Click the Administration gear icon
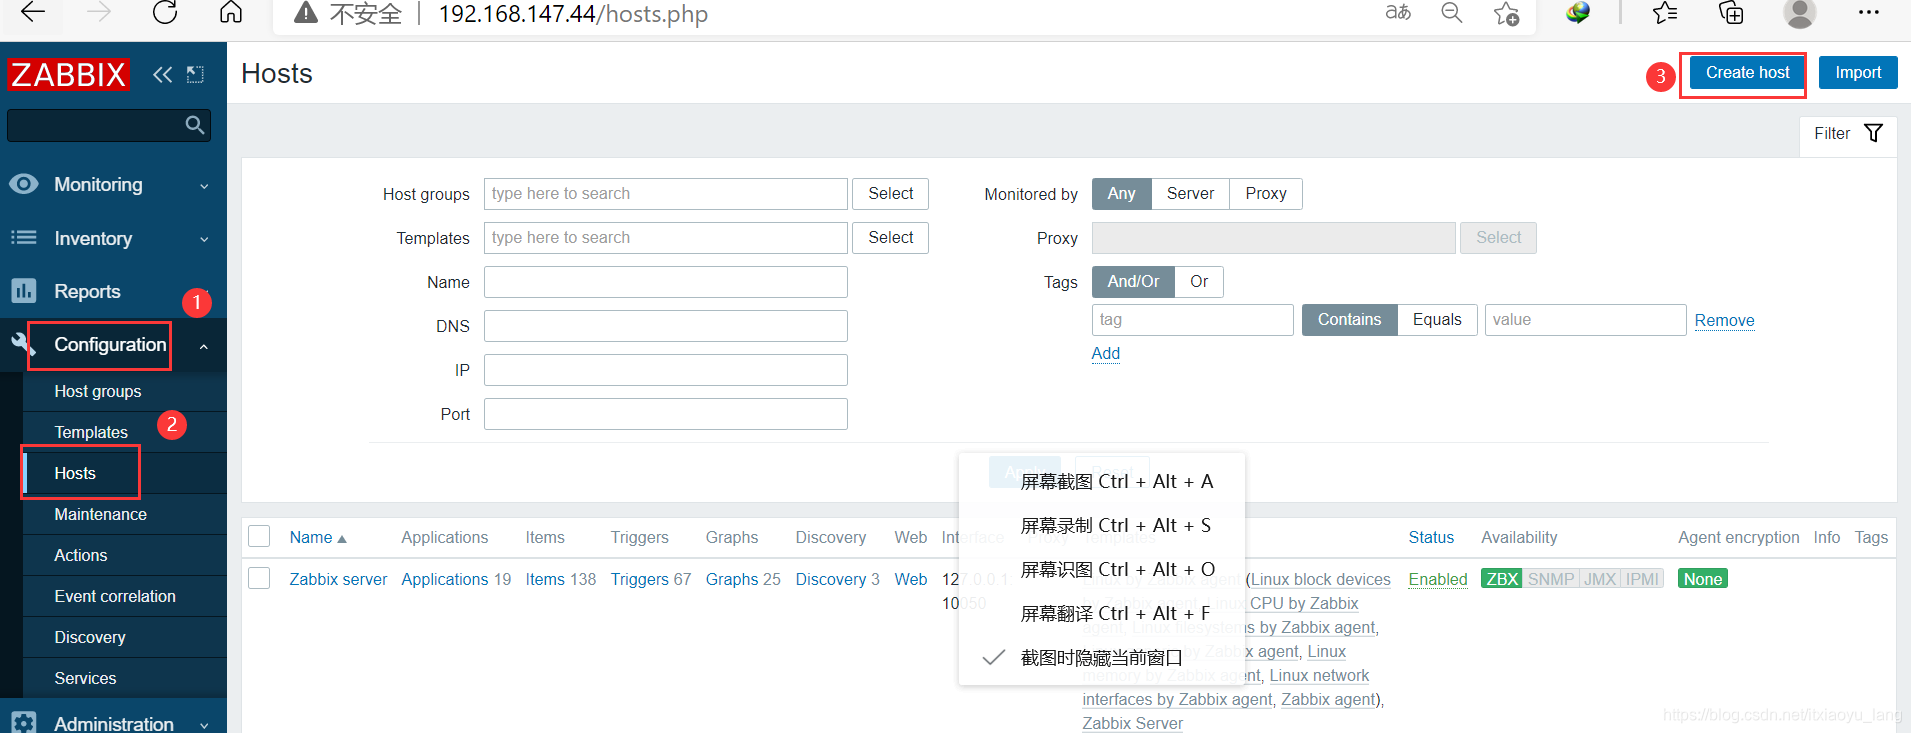 (x=24, y=722)
